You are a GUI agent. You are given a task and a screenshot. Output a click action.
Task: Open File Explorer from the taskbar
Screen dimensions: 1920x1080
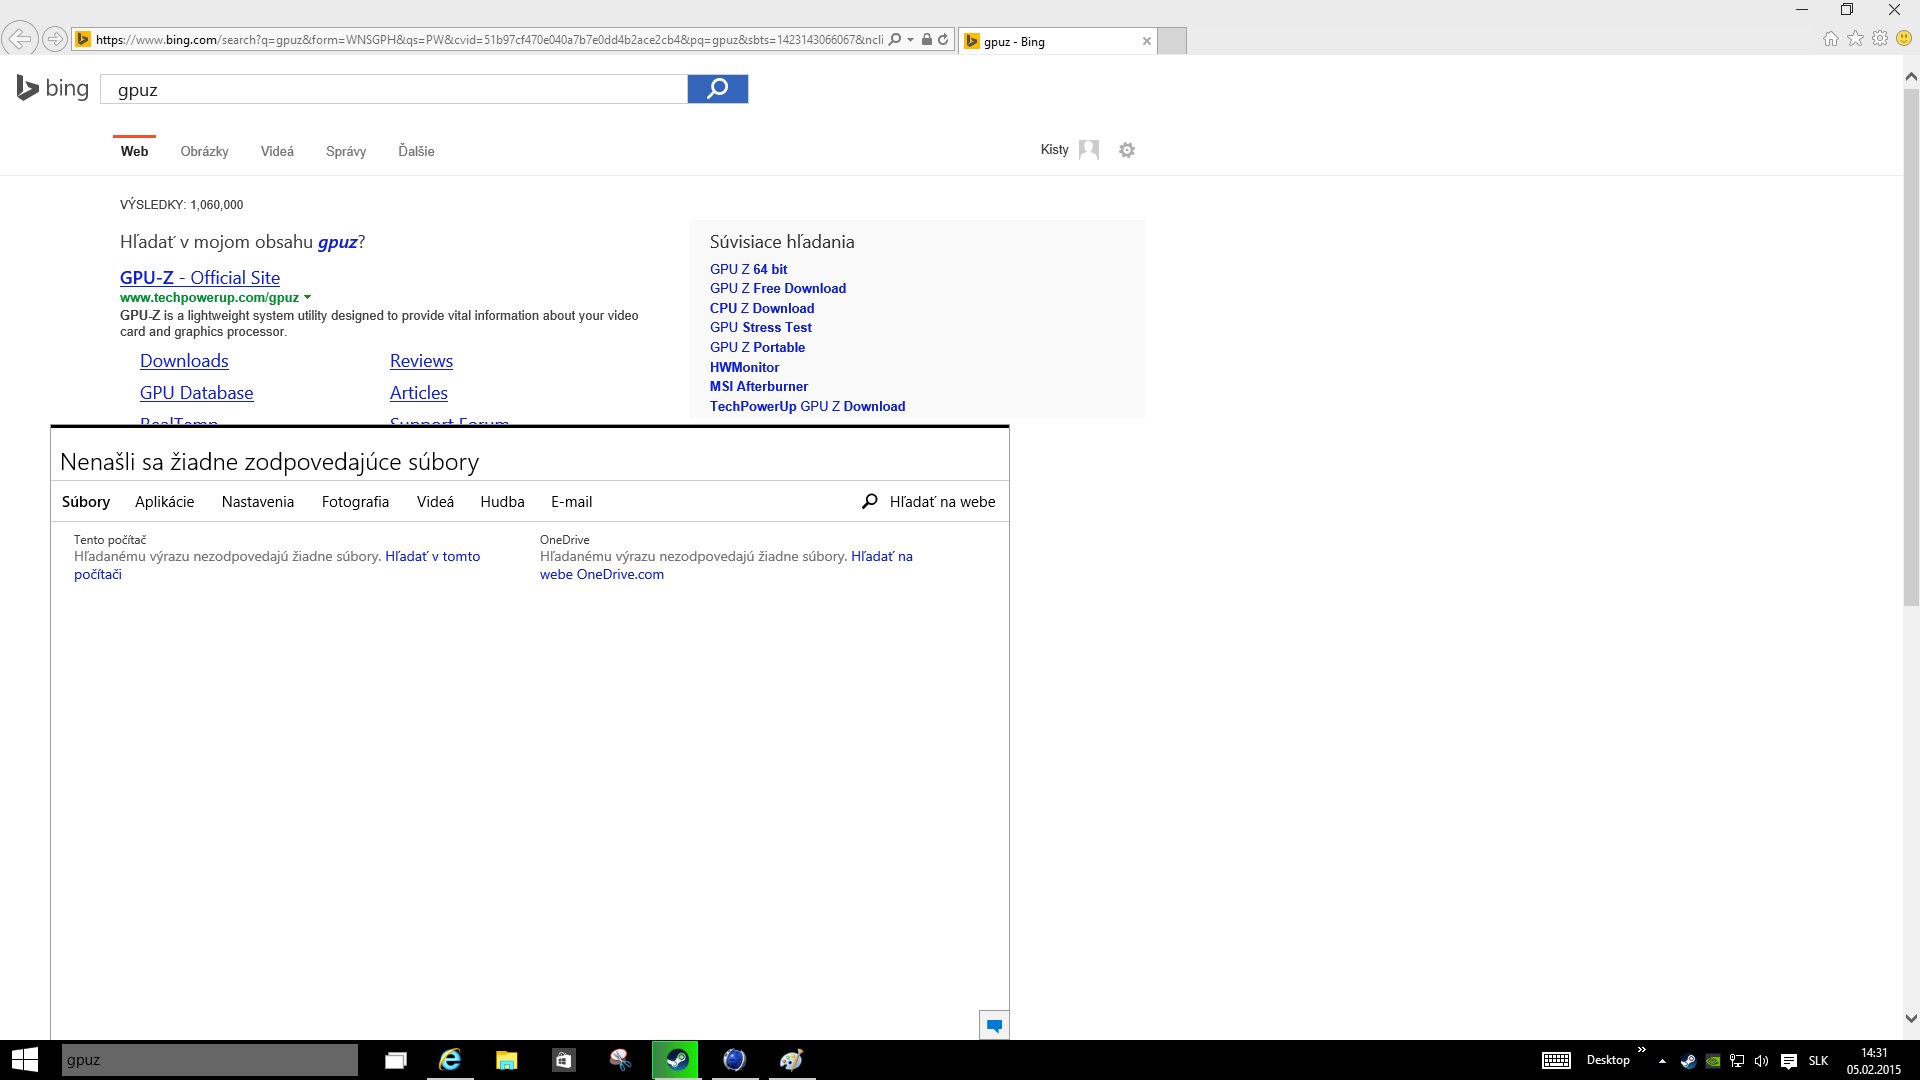tap(507, 1060)
